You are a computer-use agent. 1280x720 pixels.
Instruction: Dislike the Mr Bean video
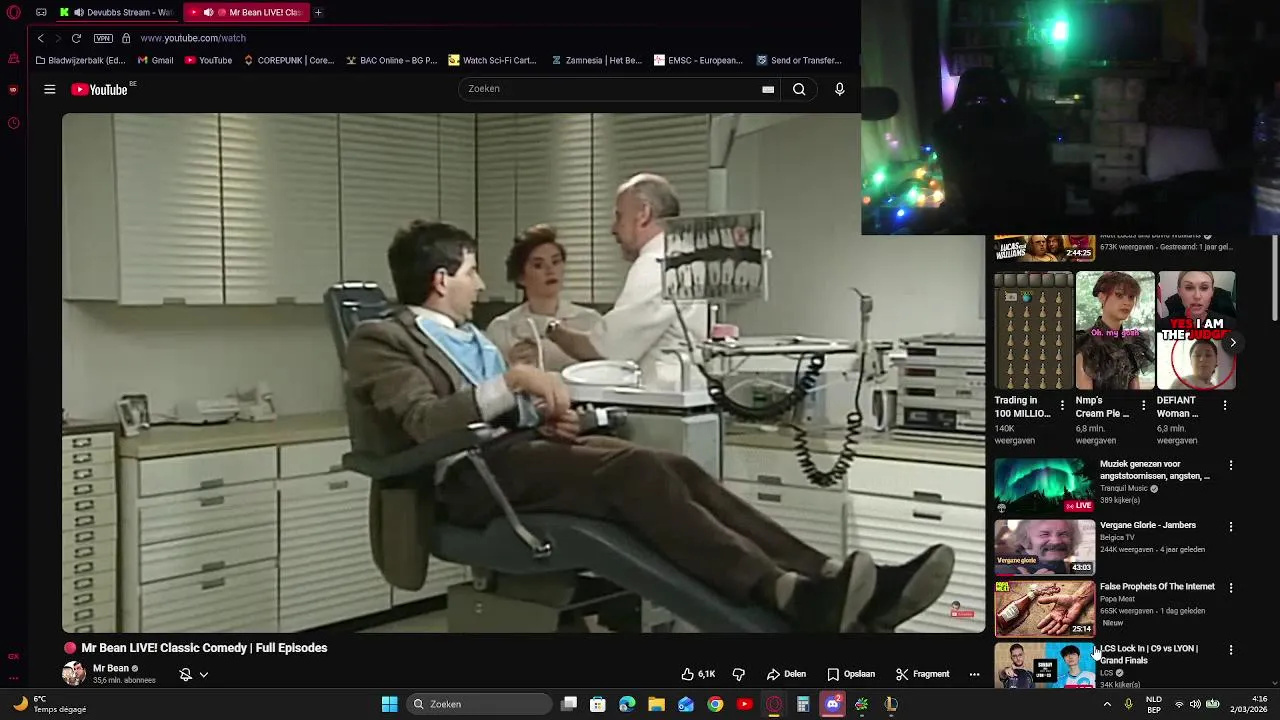pyautogui.click(x=739, y=674)
